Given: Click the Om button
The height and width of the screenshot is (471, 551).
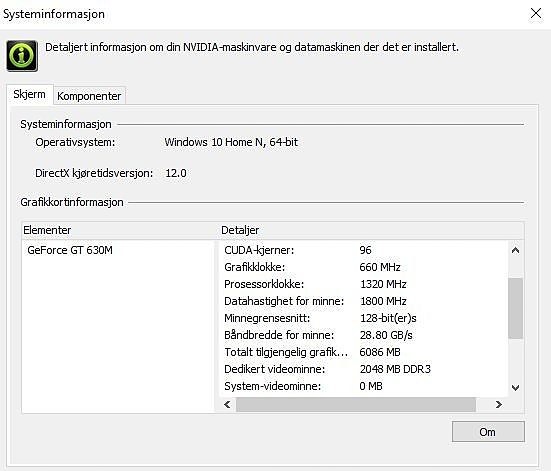Looking at the screenshot, I should (x=488, y=432).
